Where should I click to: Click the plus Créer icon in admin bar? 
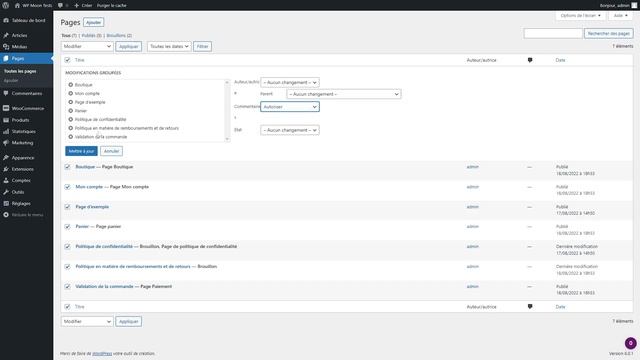pos(76,5)
